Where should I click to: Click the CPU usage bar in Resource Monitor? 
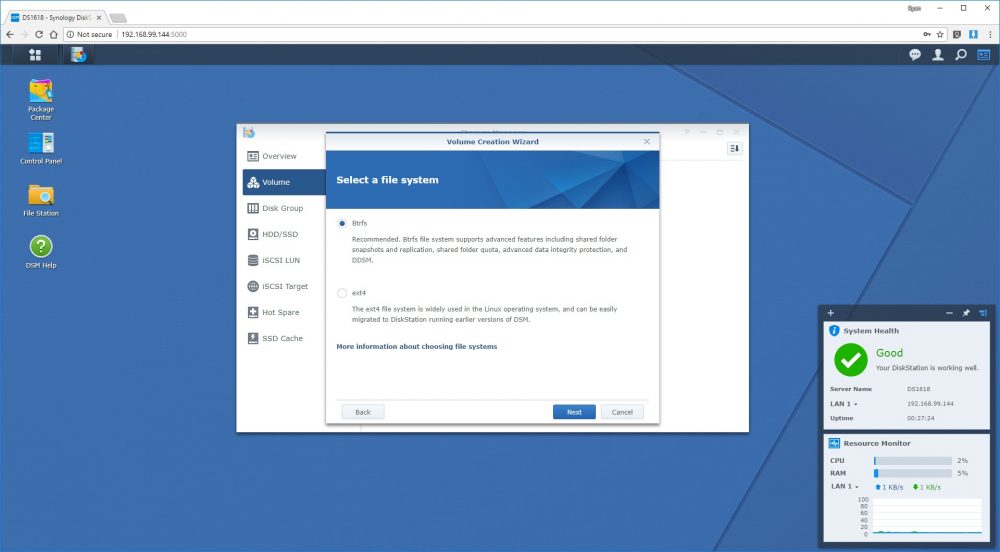click(913, 461)
